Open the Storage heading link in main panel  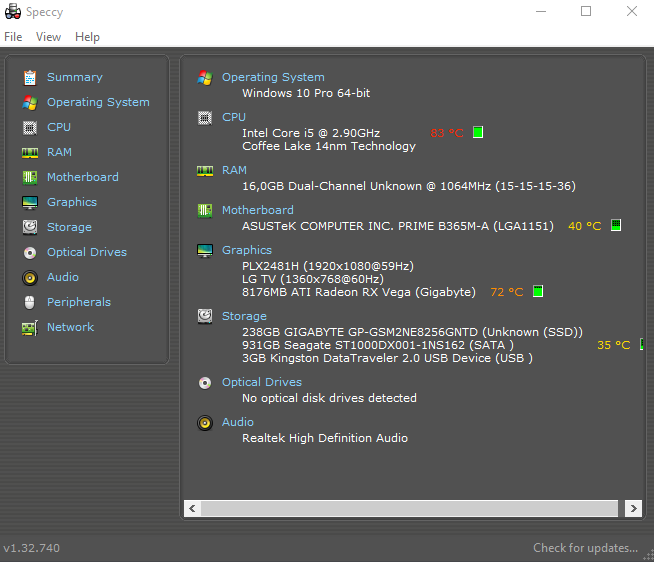(x=244, y=316)
